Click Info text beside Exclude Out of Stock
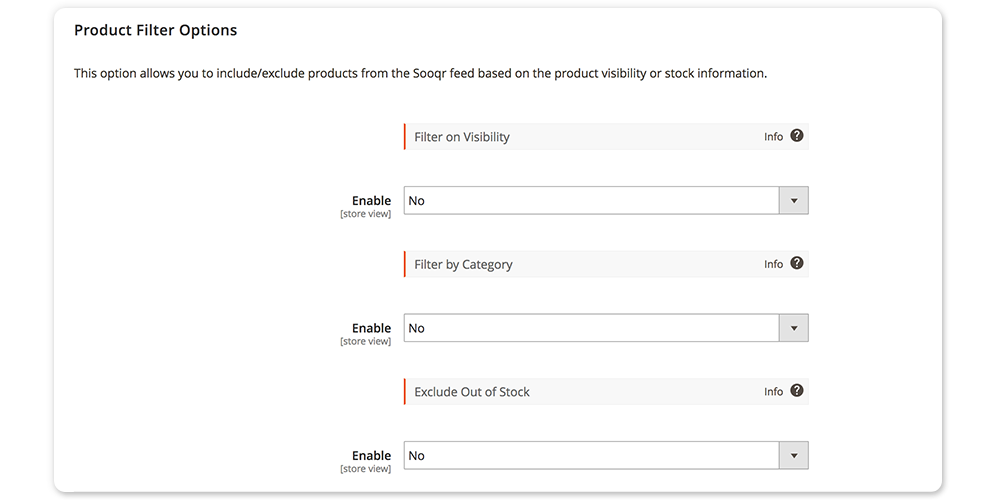The image size is (1000, 500). pos(773,392)
